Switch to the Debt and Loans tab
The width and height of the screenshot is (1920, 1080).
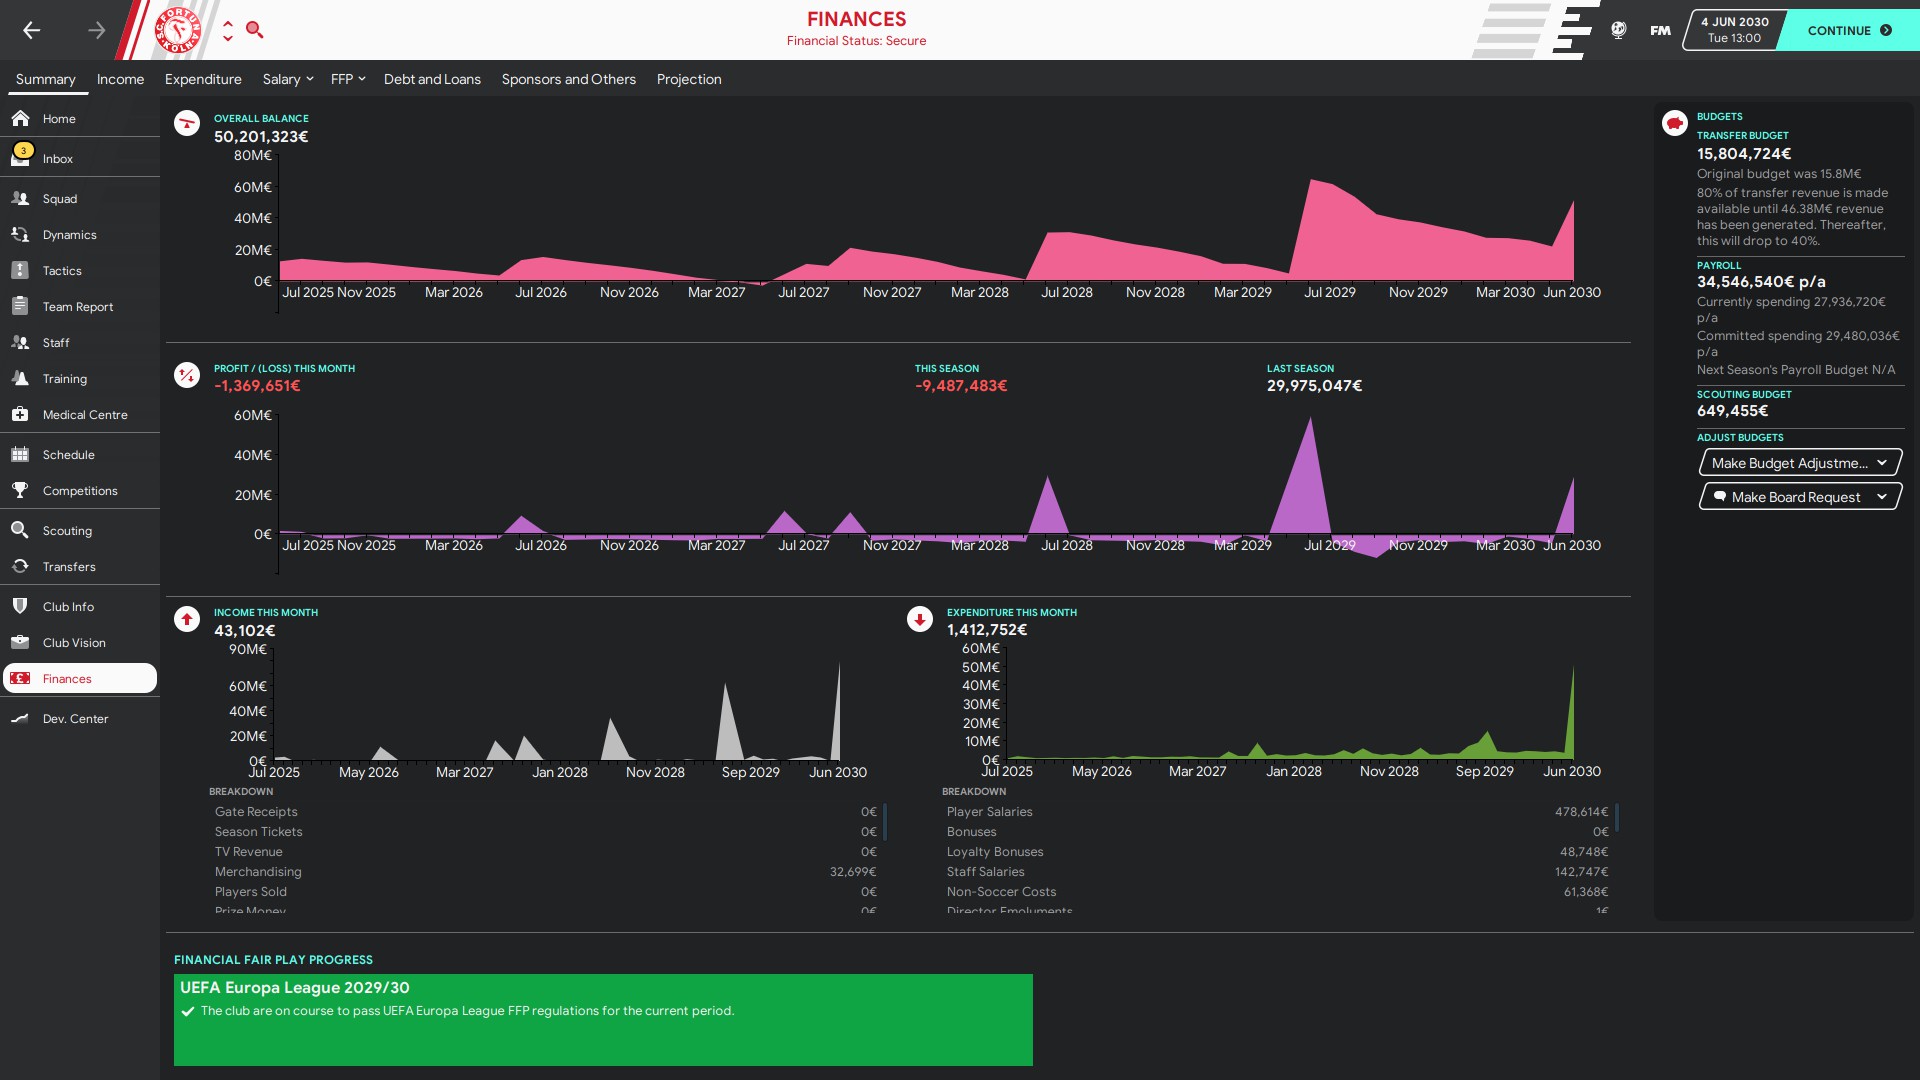point(432,79)
